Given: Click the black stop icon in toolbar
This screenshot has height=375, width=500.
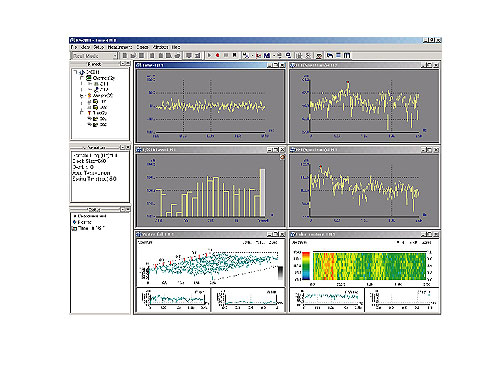Looking at the screenshot, I should coord(234,55).
